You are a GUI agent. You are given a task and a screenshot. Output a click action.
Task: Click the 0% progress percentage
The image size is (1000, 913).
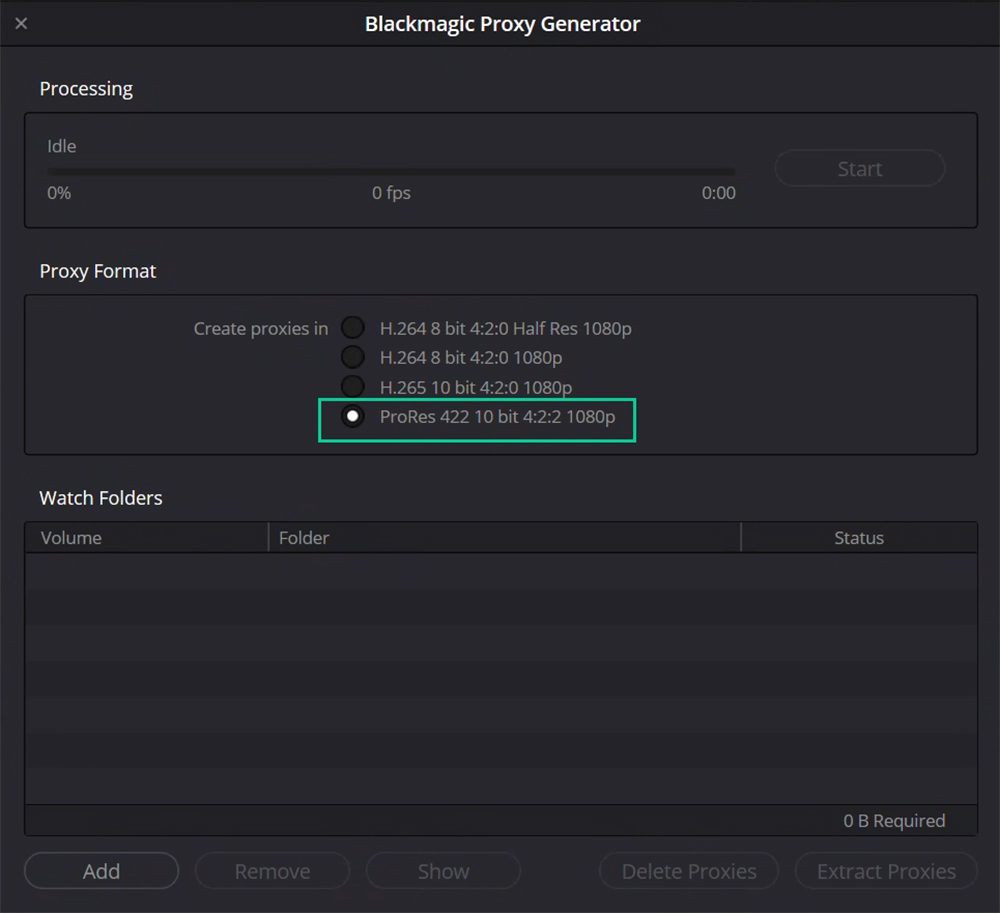tap(58, 193)
